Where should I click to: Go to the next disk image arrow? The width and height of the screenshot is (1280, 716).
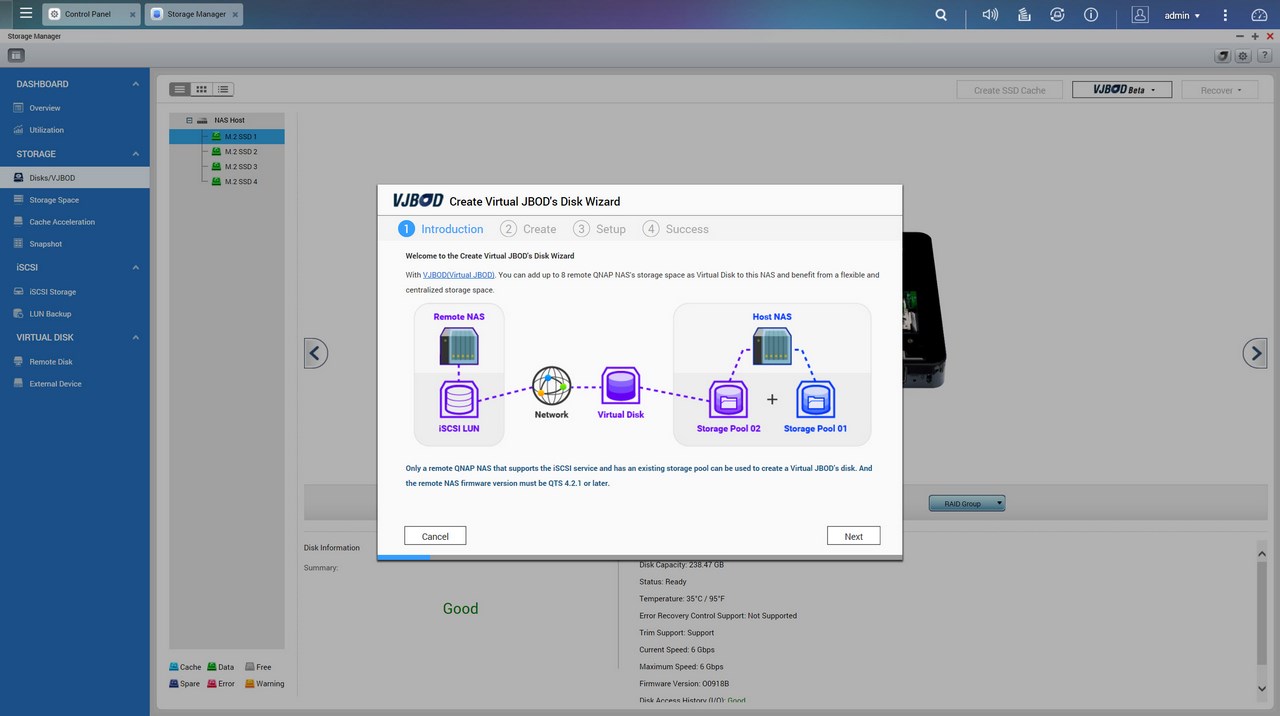[1255, 352]
